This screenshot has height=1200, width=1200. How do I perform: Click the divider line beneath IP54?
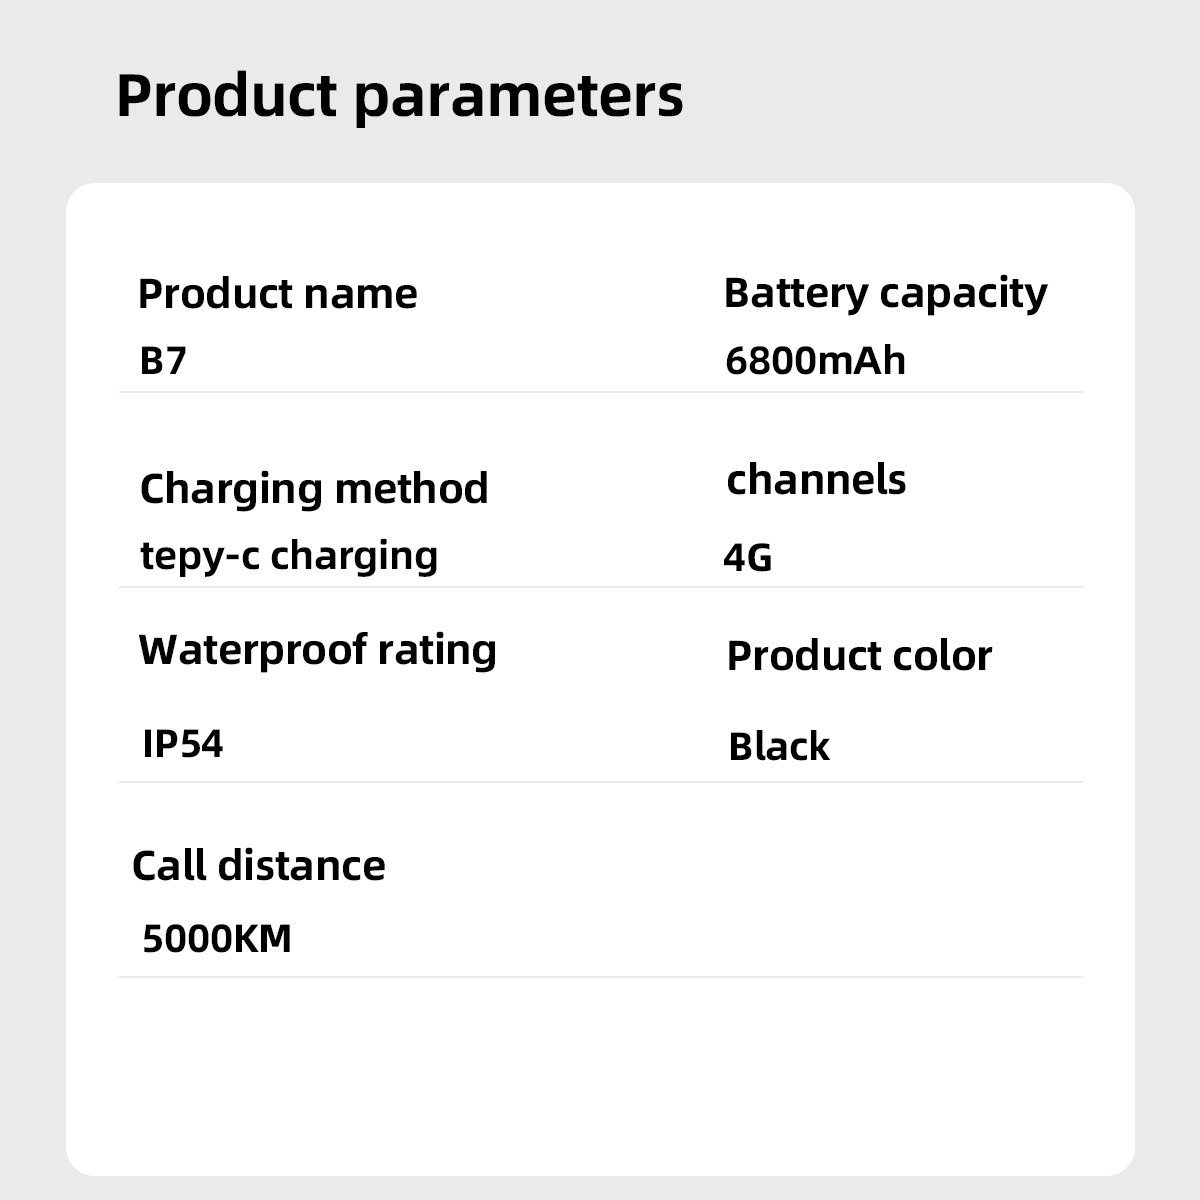pos(600,782)
